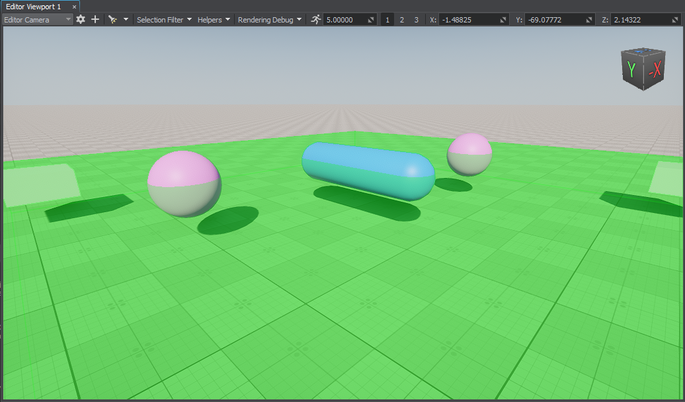Image resolution: width=685 pixels, height=402 pixels.
Task: Select camera speed preset 2
Action: 402,19
